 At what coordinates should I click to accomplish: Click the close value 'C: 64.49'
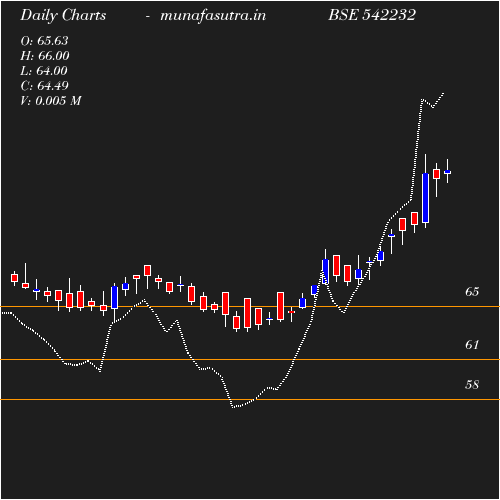tap(44, 86)
